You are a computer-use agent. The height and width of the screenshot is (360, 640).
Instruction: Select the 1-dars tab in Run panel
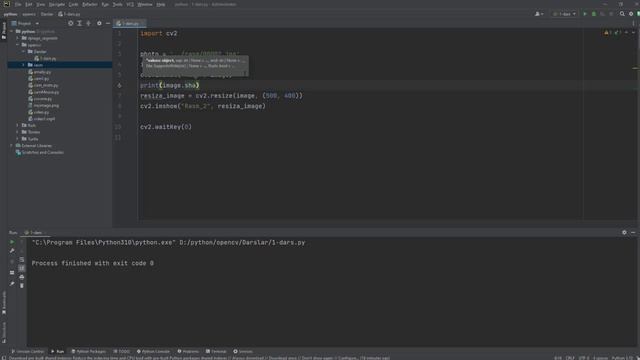click(35, 233)
